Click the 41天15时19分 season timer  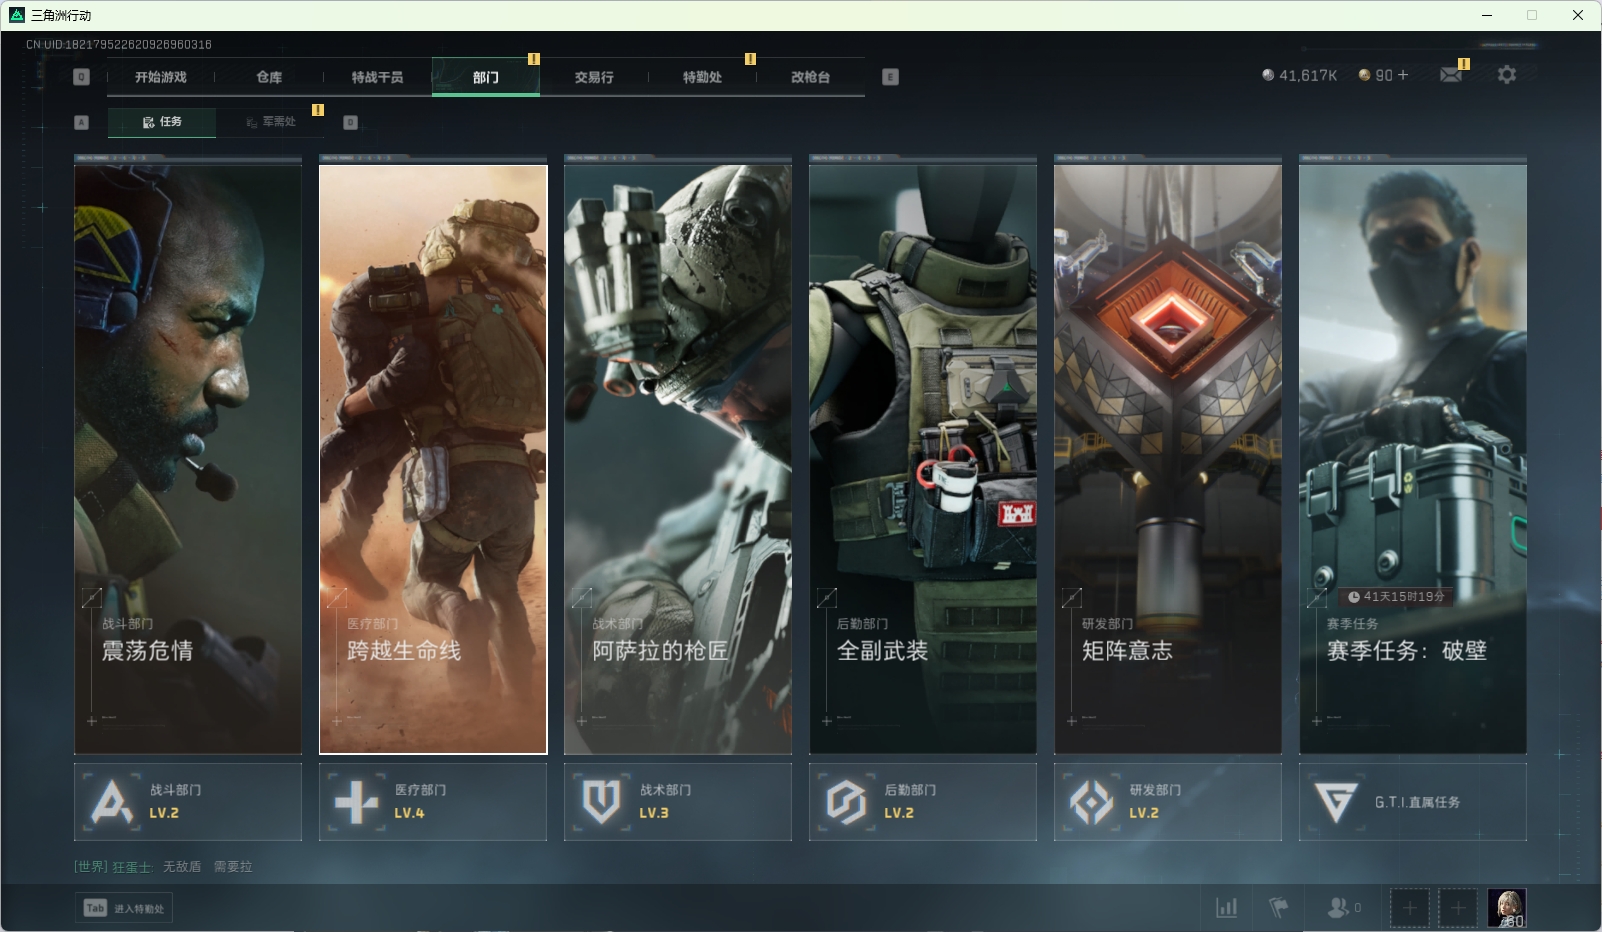coord(1396,597)
